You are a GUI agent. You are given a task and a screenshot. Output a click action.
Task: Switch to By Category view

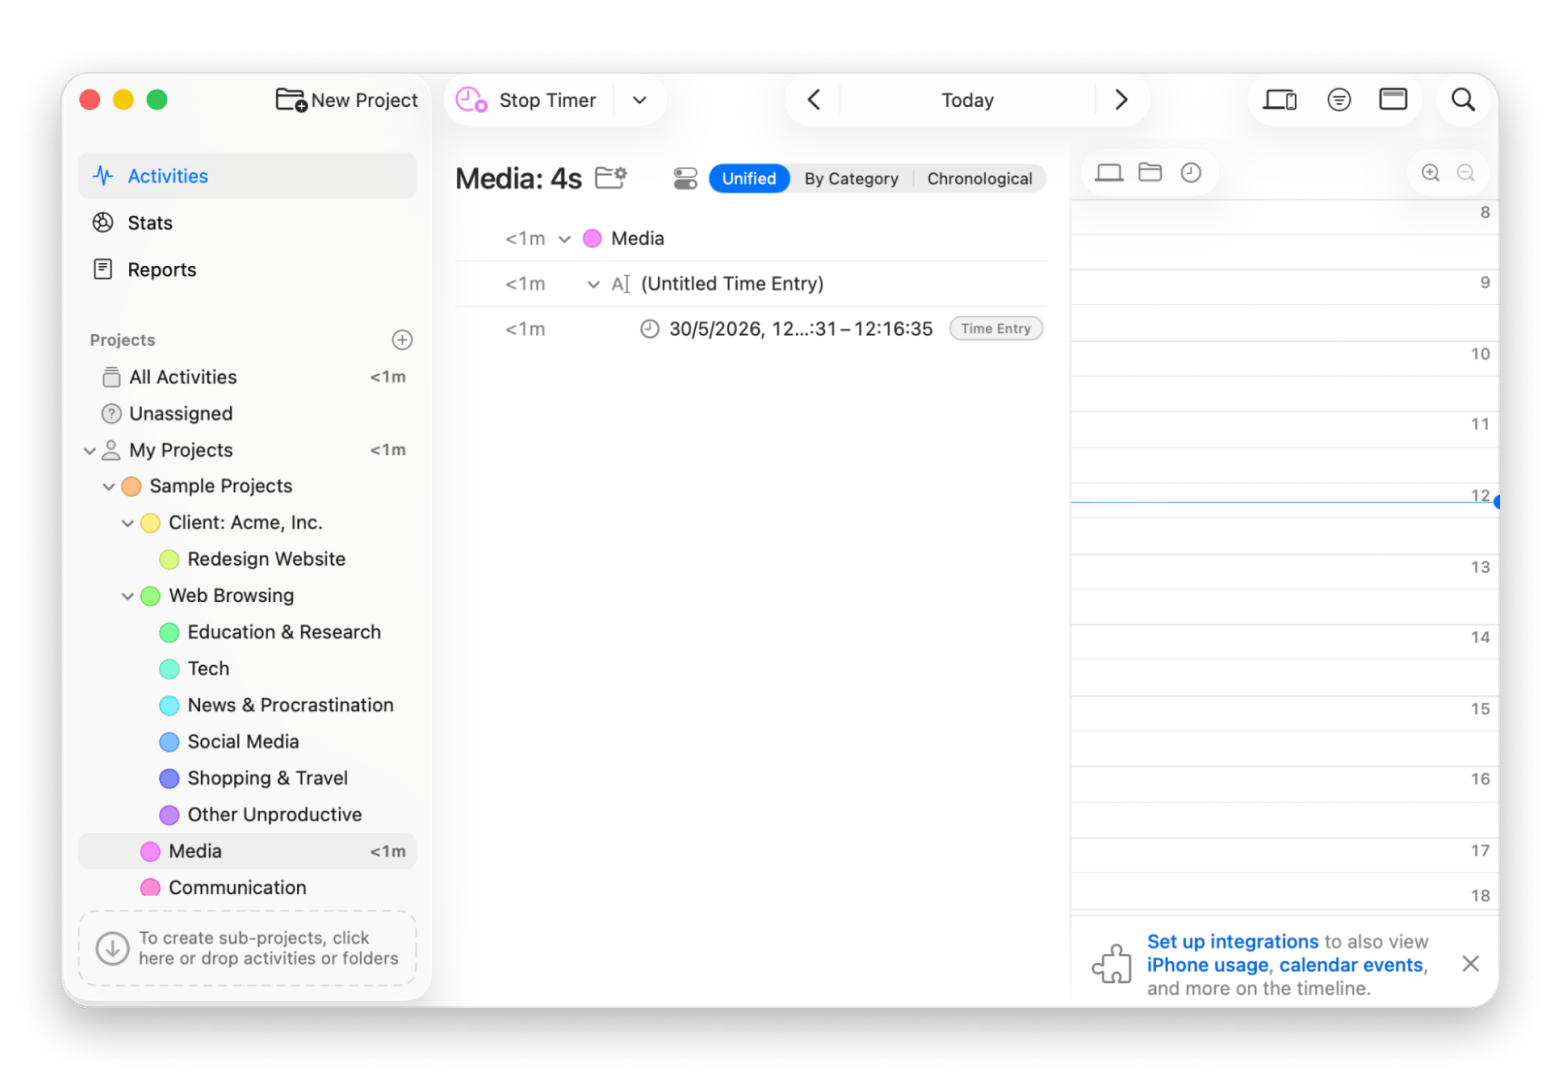point(851,179)
